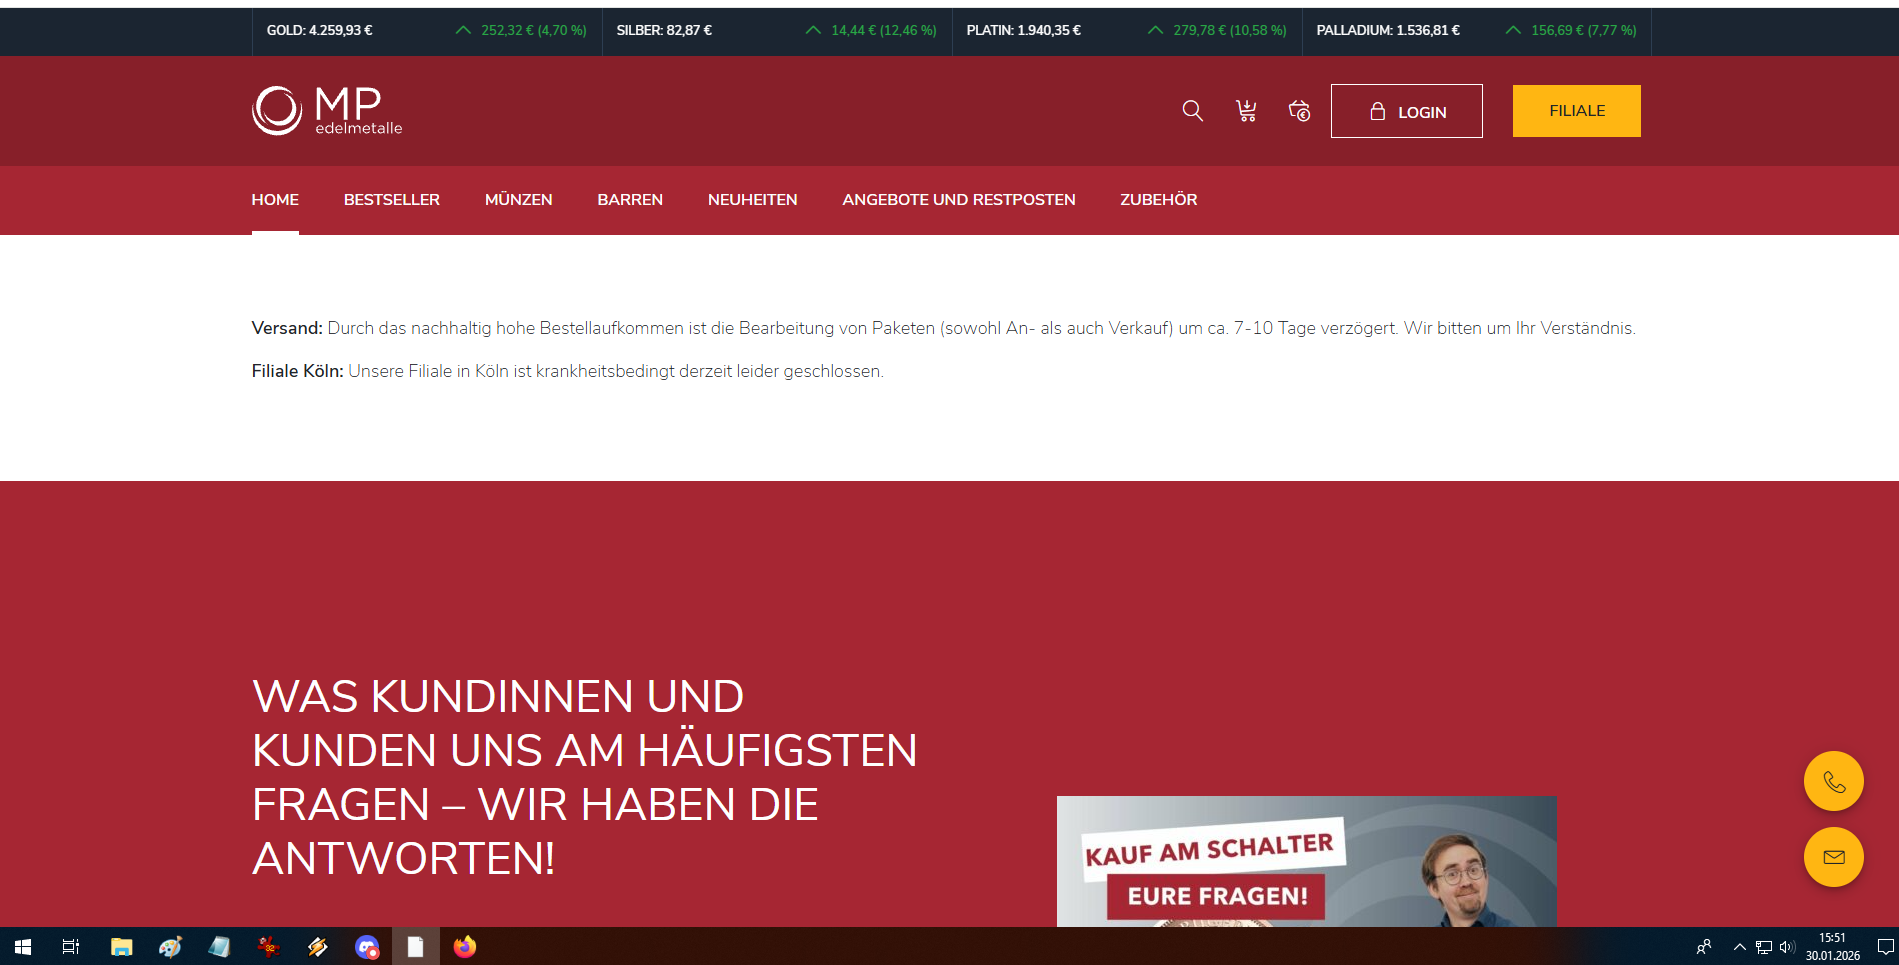Open the red puzzle-piece app in taskbar
Screen dimensions: 1899x965
point(268,946)
